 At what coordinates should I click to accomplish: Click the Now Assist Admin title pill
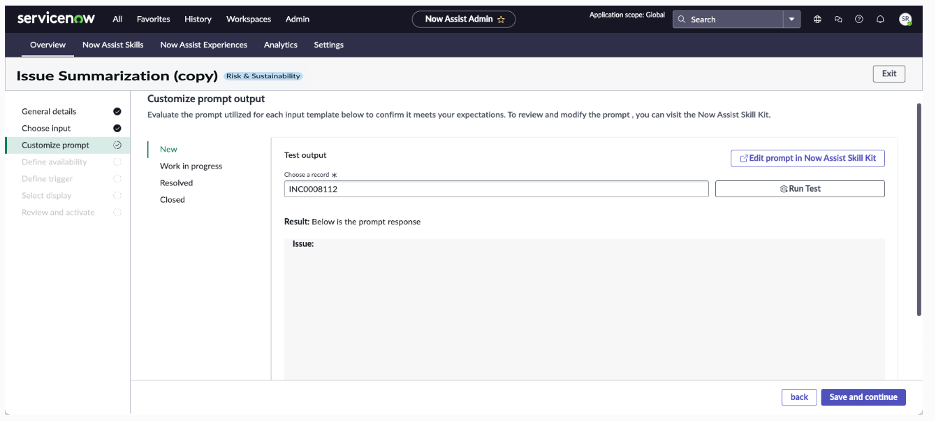(x=464, y=19)
